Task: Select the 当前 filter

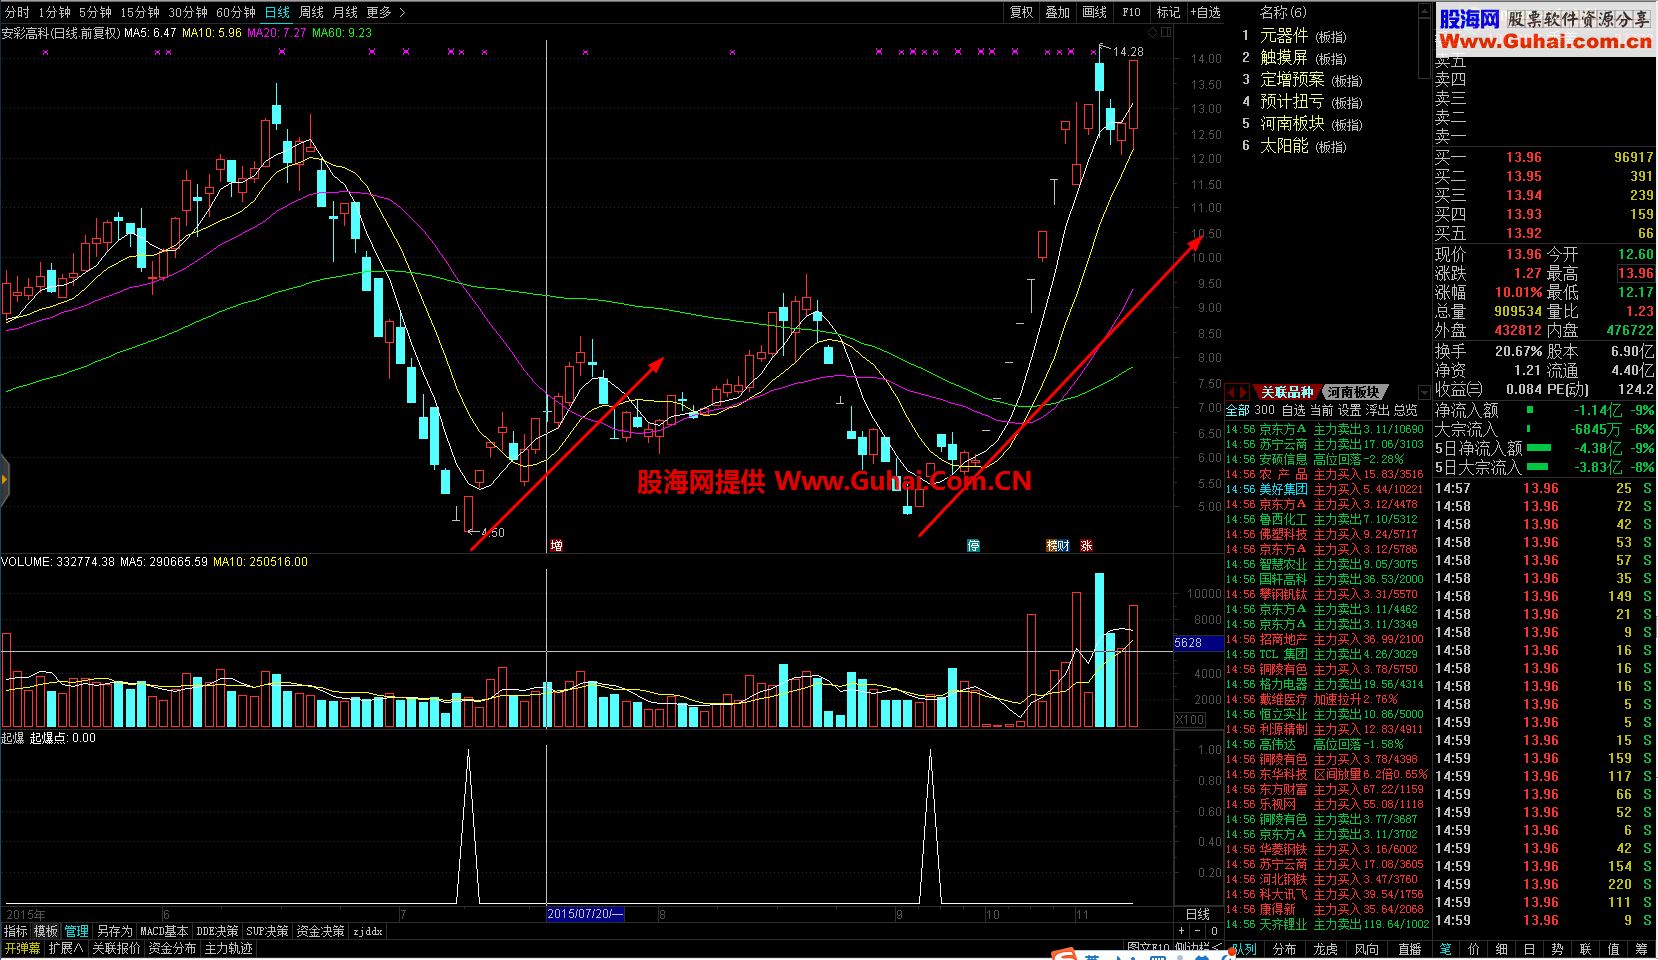Action: [x=1322, y=410]
